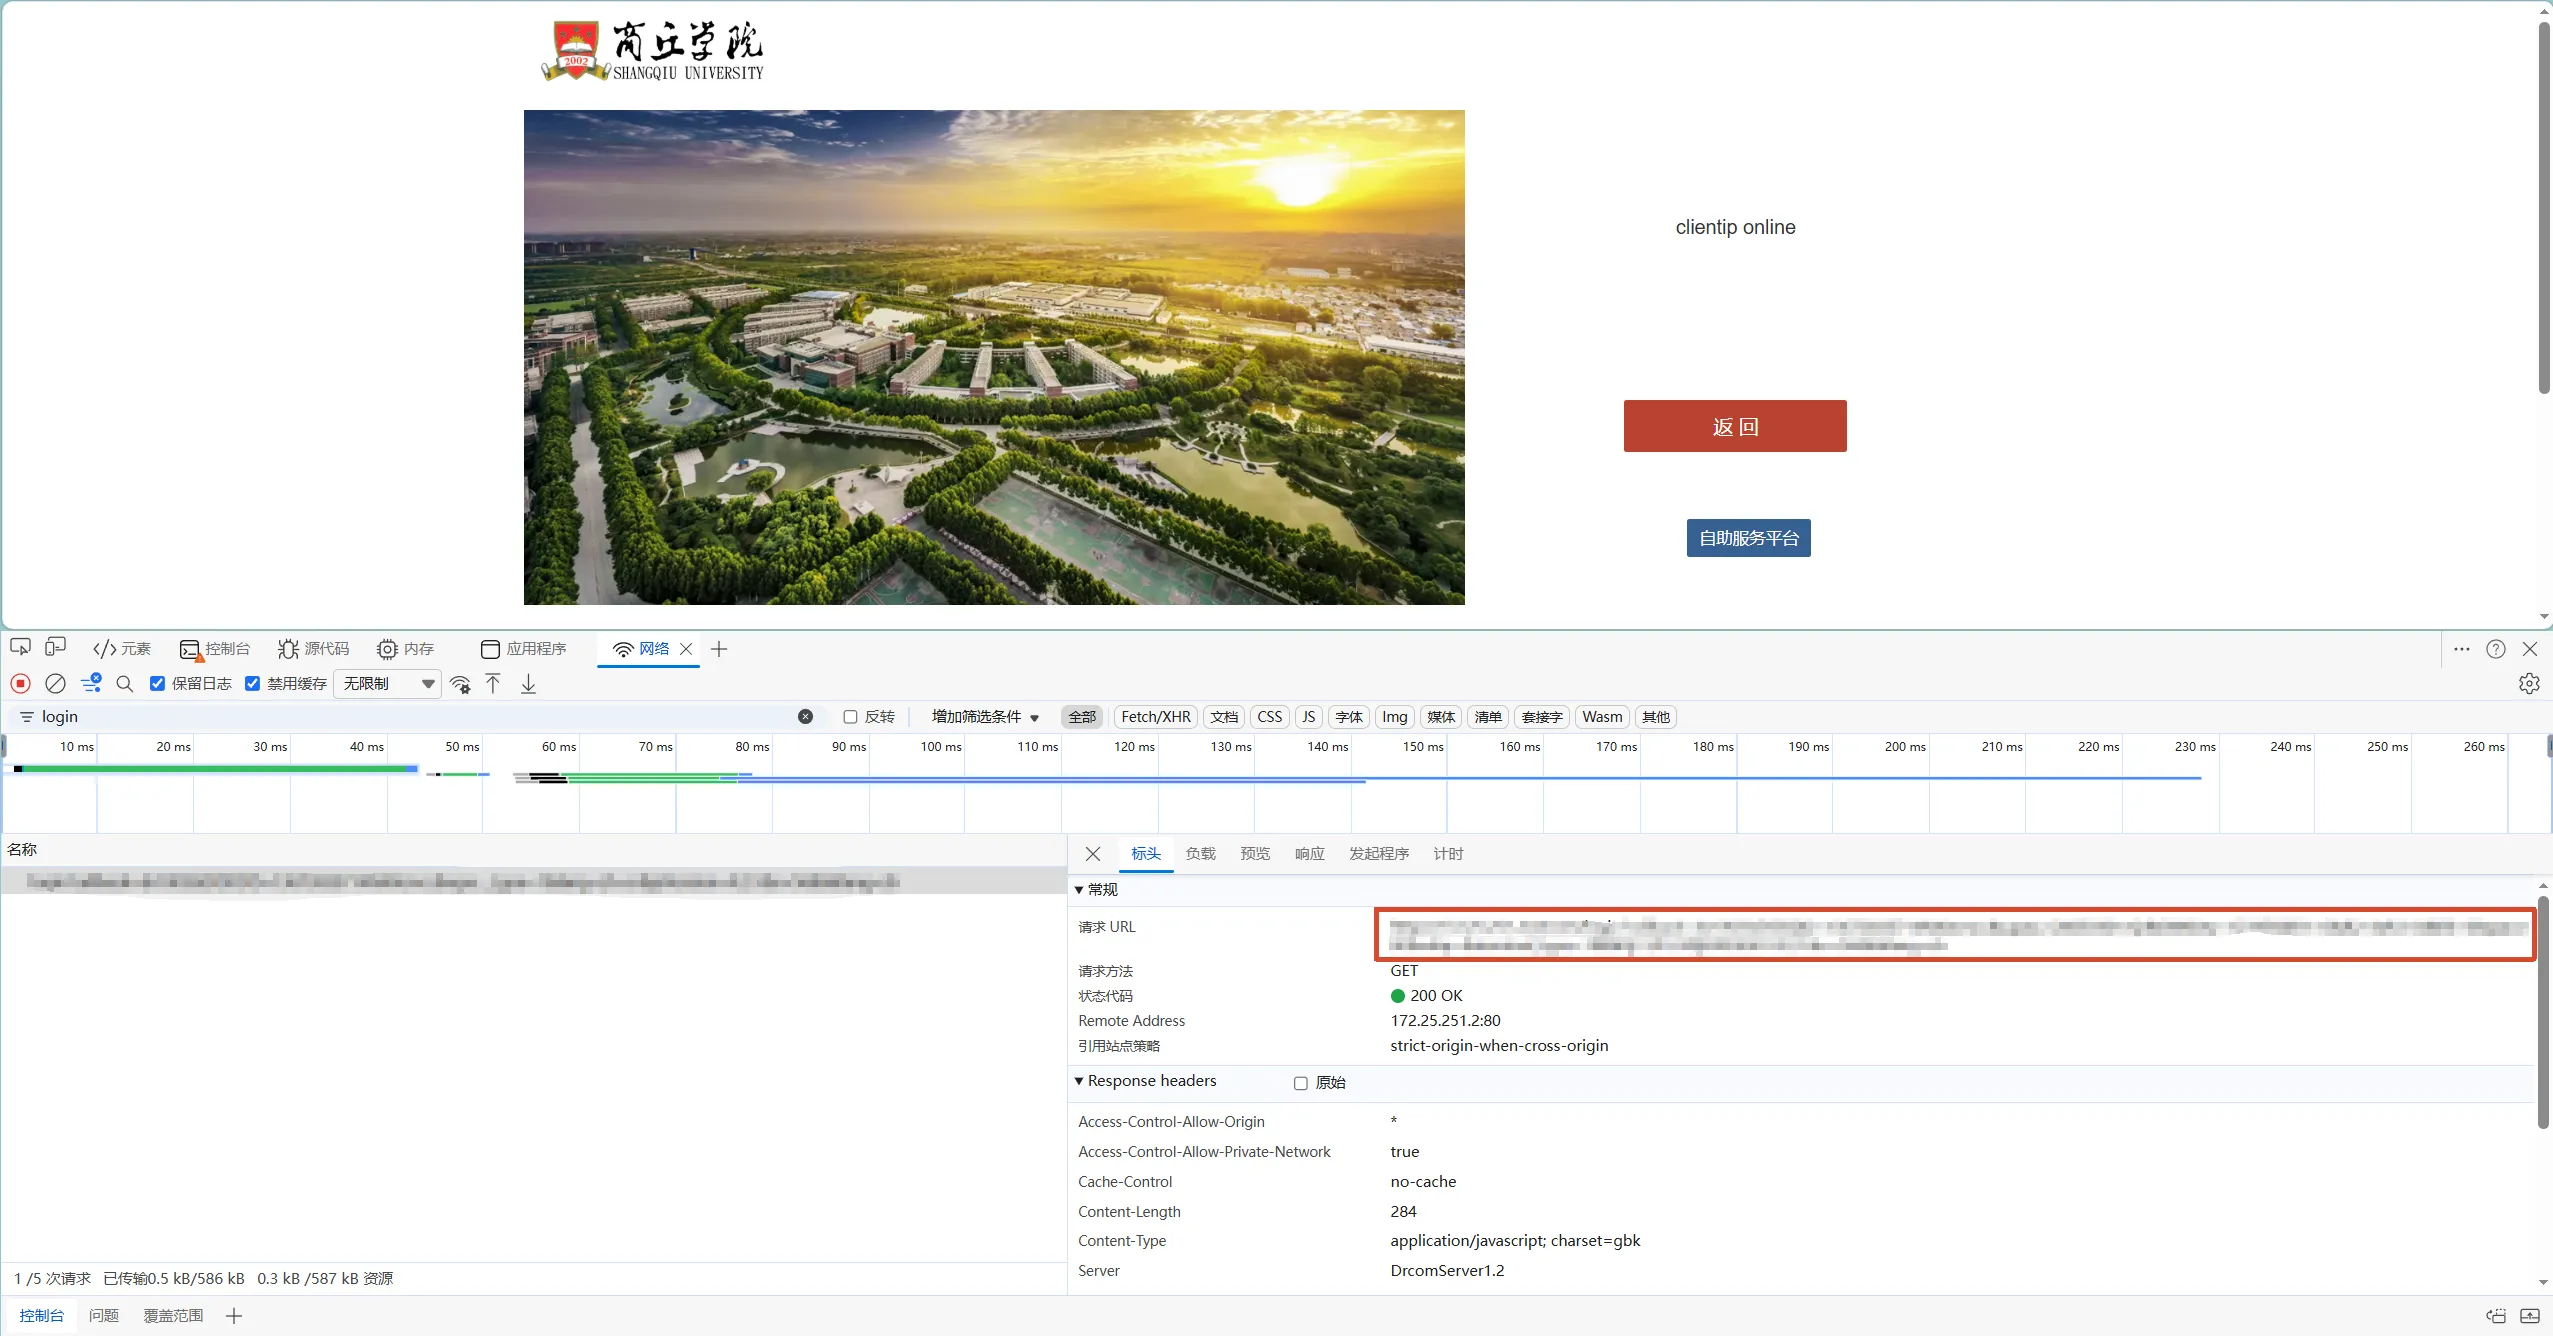
Task: Open the 无限制 throttling dropdown
Action: click(388, 684)
